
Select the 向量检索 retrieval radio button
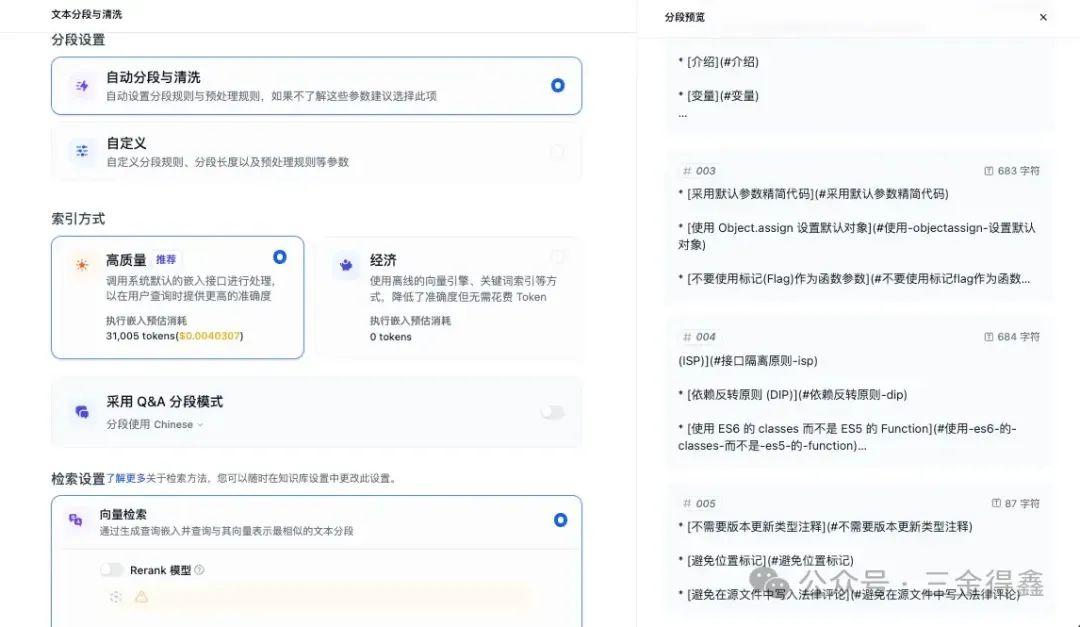click(558, 520)
